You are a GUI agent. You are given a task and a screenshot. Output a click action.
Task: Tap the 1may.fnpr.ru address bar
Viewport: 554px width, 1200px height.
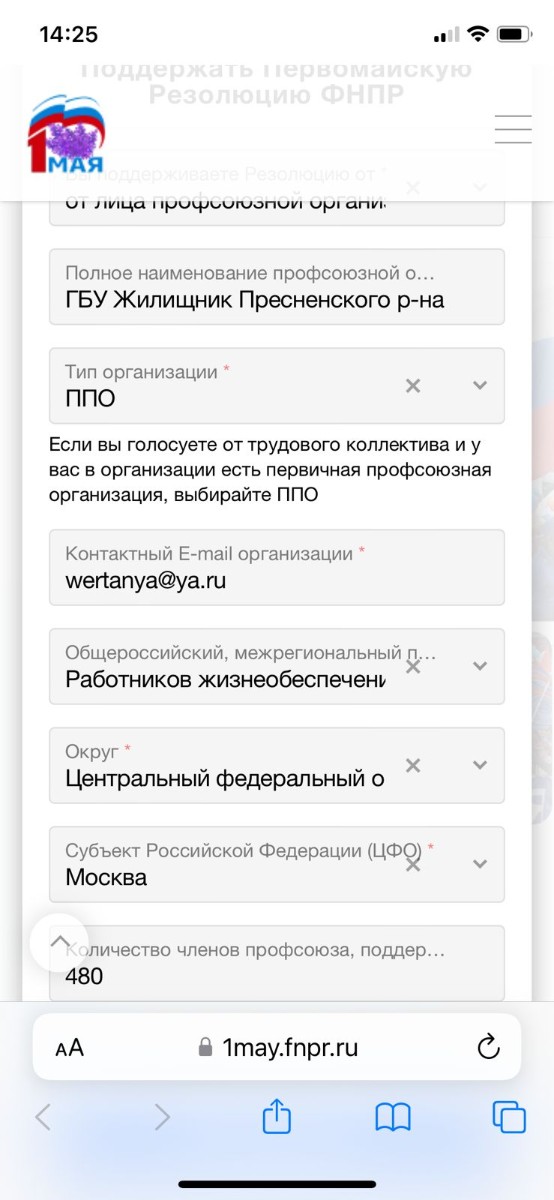click(x=277, y=1047)
